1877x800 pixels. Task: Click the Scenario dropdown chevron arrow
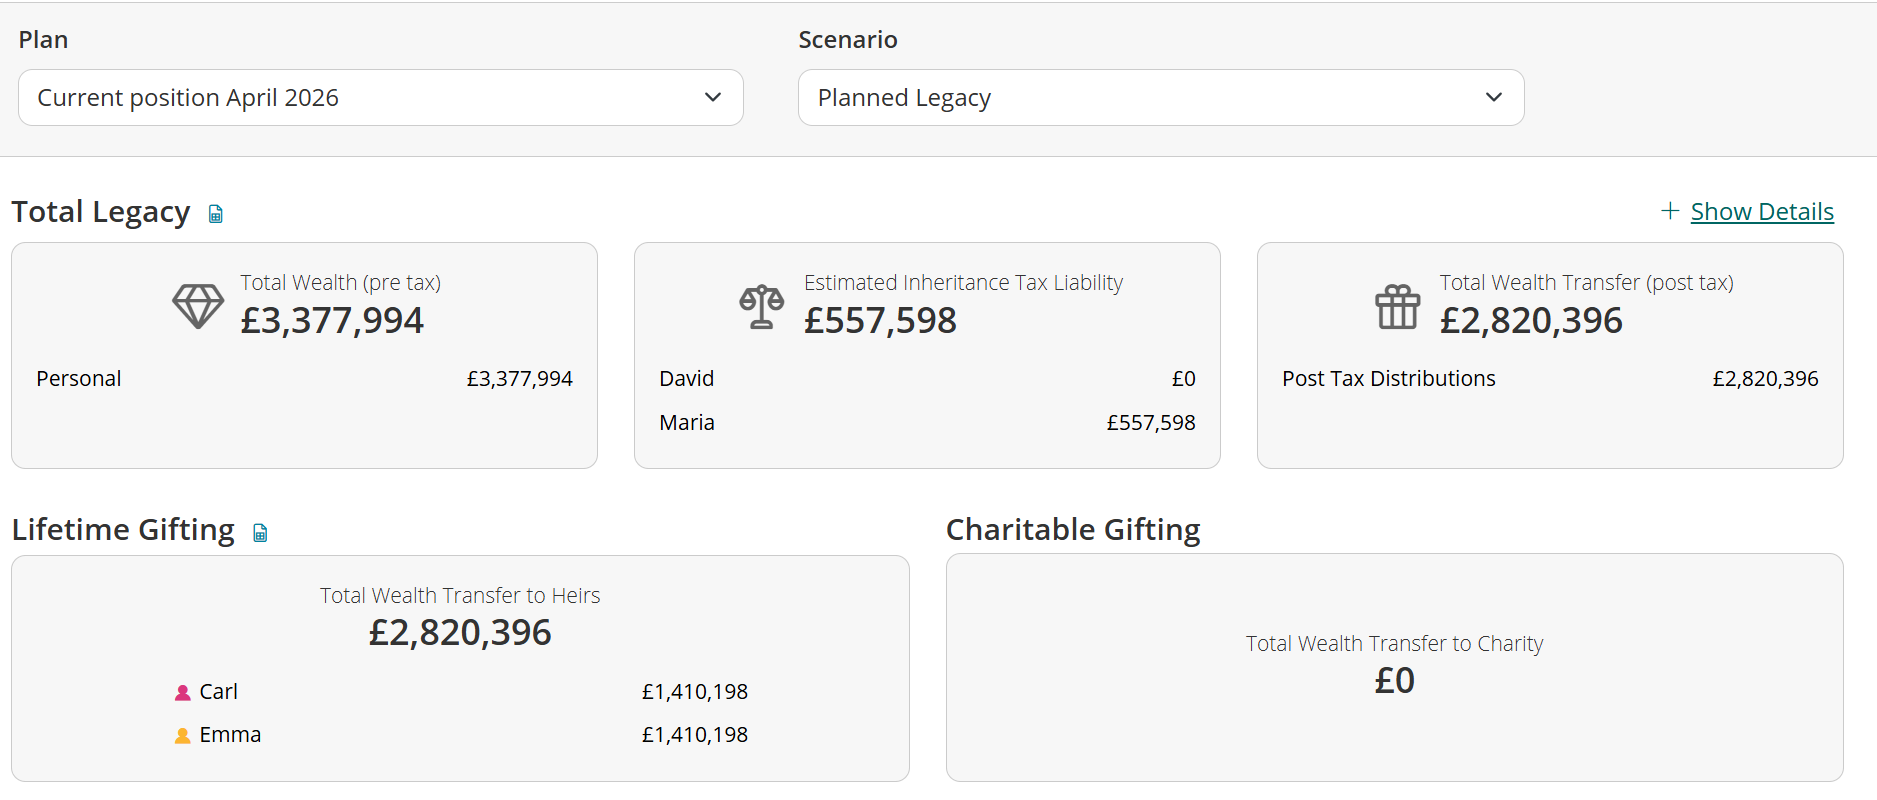pos(1494,97)
